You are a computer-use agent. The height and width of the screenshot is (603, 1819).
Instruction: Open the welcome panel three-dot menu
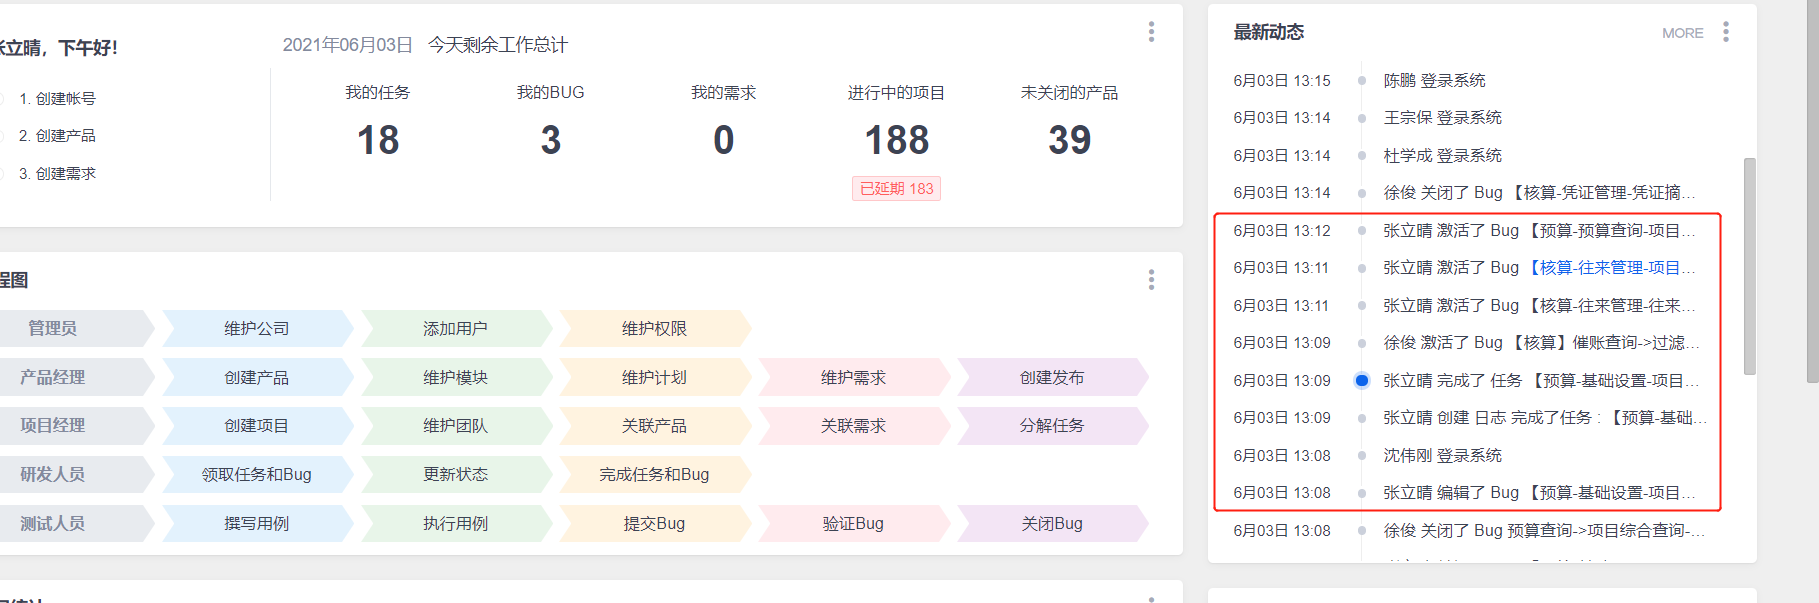coord(1151,32)
